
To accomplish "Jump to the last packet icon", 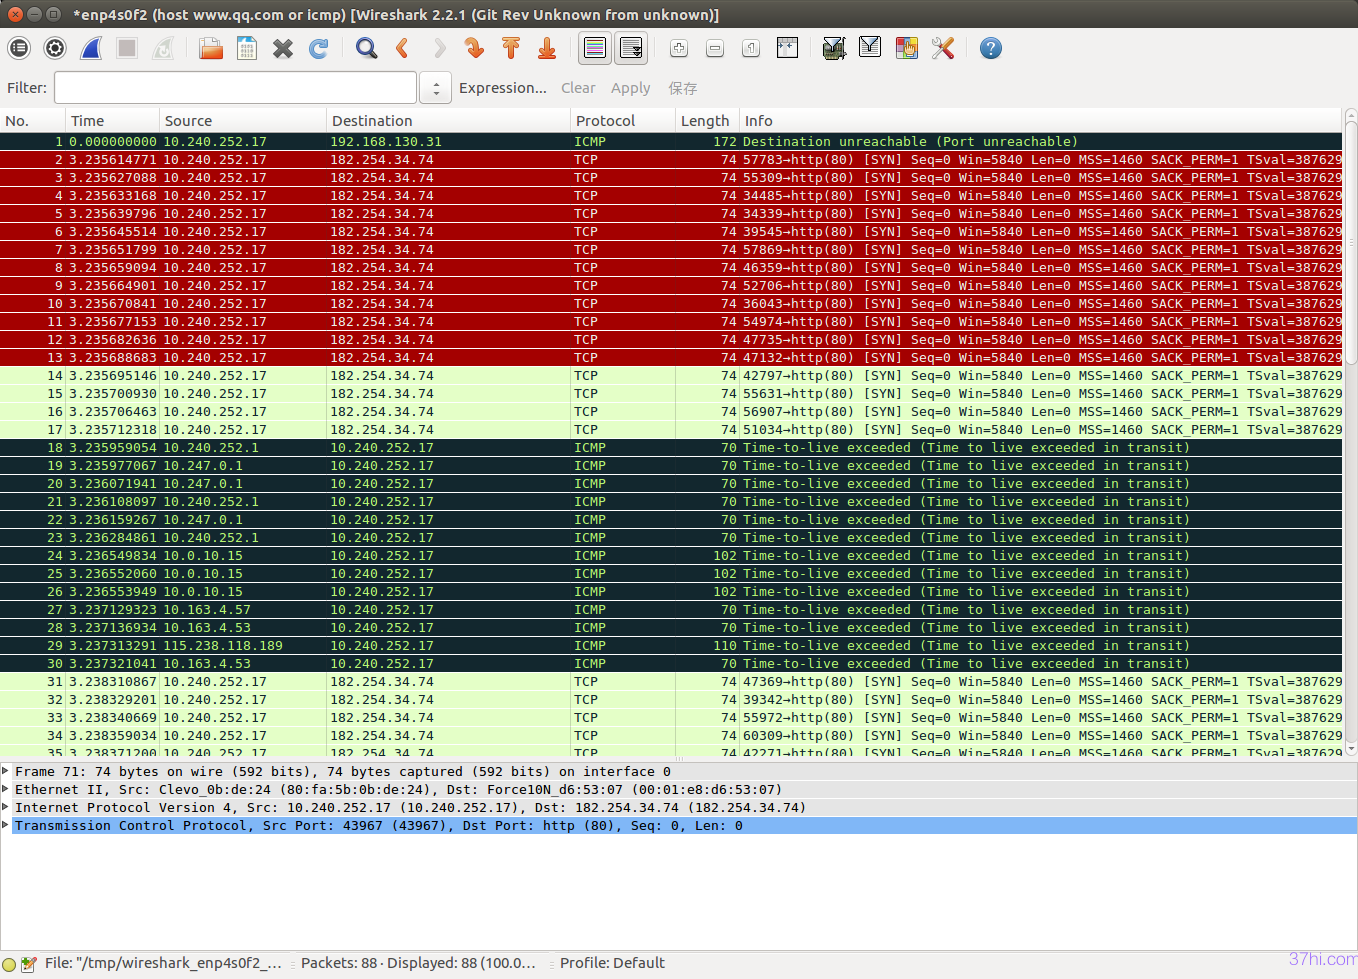I will tap(547, 48).
